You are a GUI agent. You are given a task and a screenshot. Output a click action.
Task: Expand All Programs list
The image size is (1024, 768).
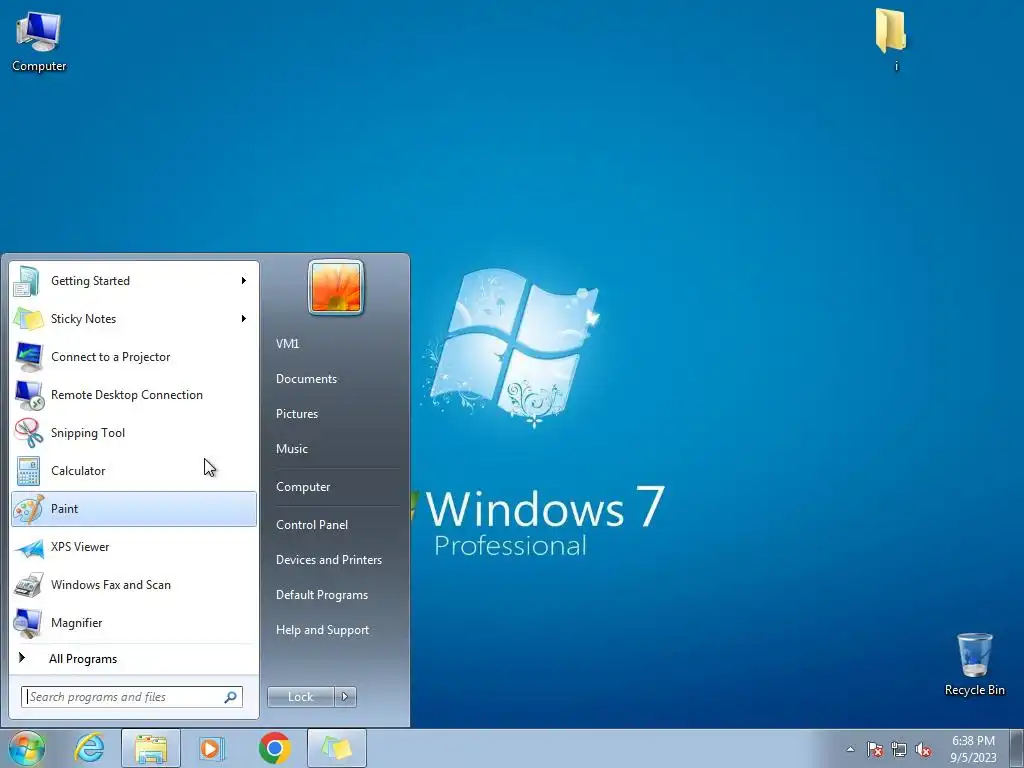[x=134, y=658]
